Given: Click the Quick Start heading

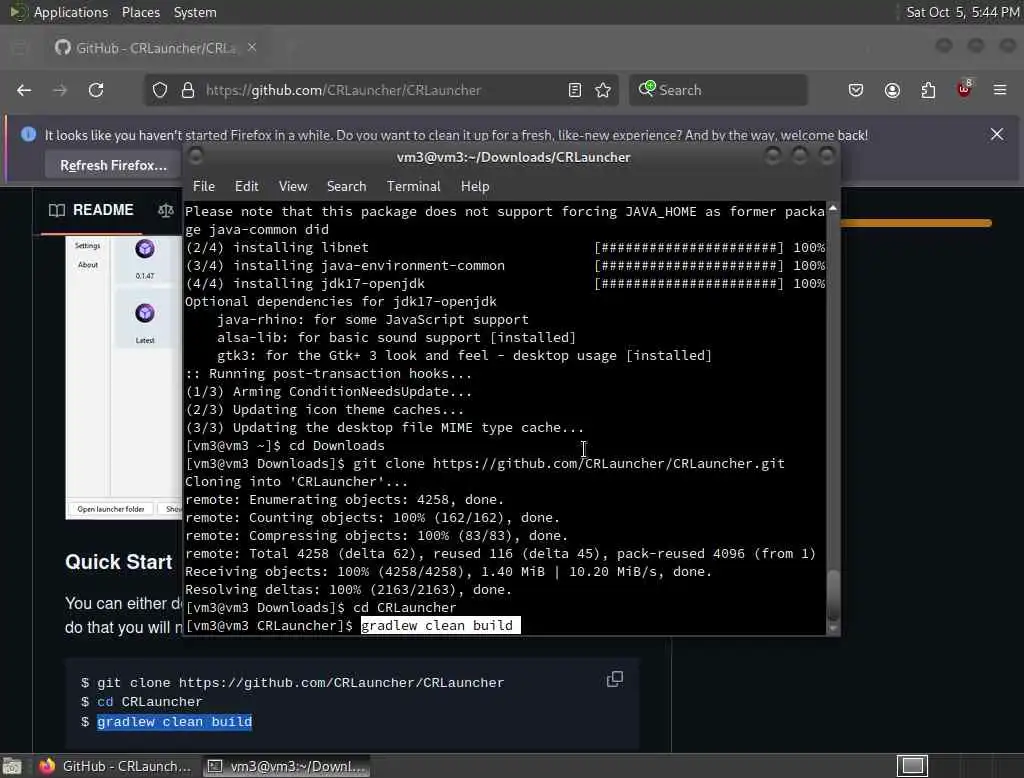Looking at the screenshot, I should [118, 562].
